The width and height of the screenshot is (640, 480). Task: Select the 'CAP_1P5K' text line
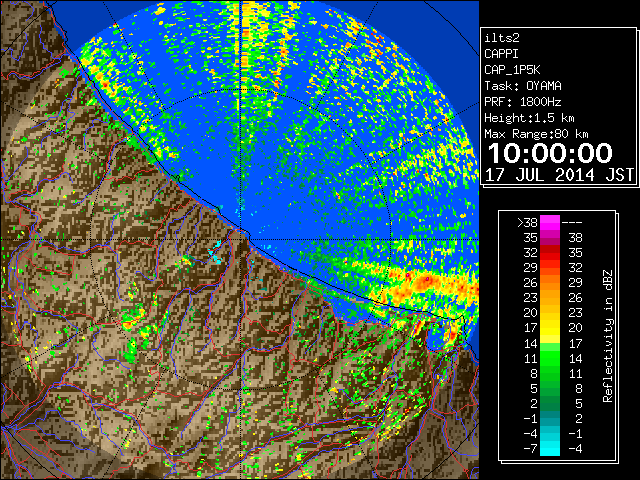(512, 70)
